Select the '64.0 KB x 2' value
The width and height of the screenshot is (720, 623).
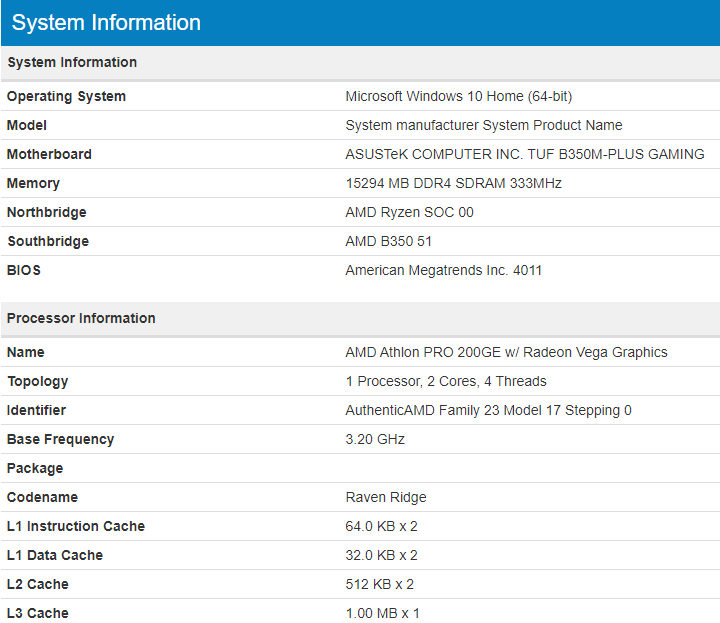coord(382,526)
